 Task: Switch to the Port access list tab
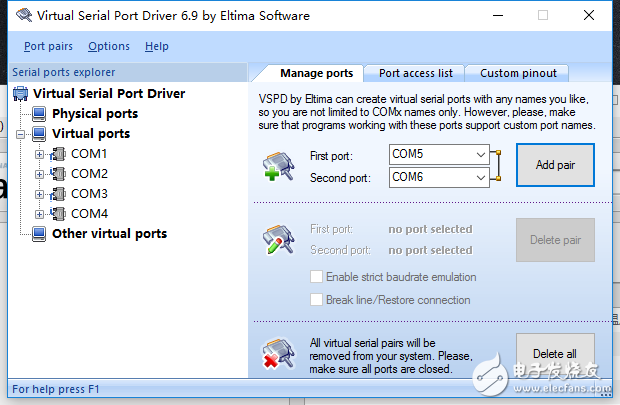coord(416,74)
